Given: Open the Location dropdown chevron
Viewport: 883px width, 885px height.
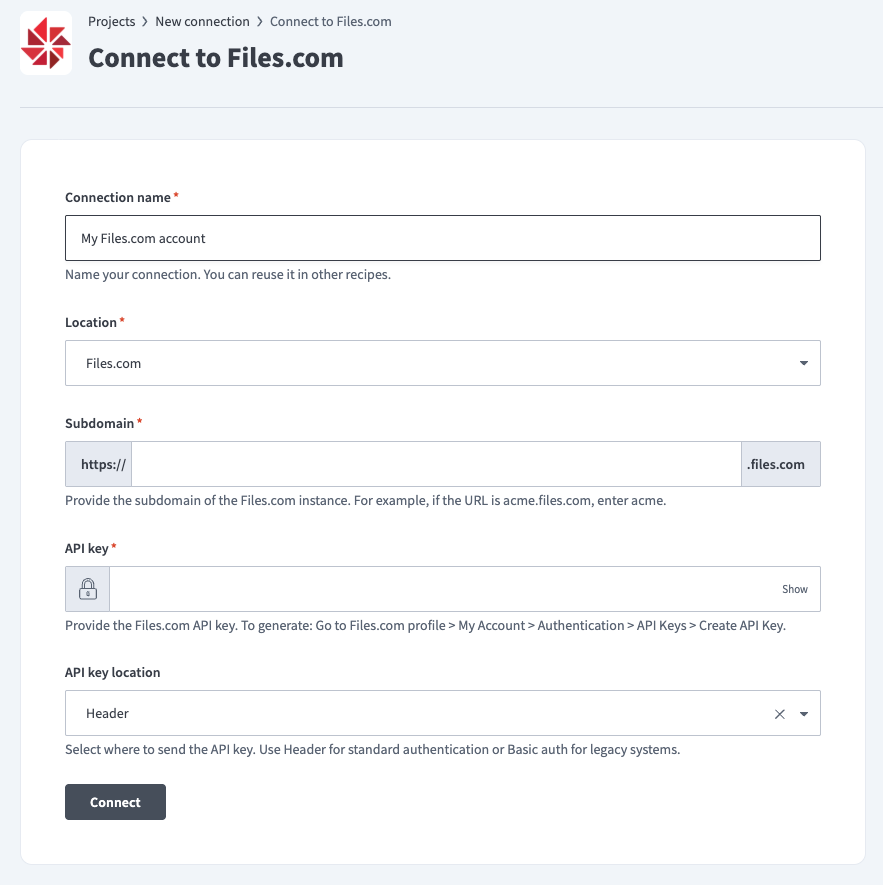Looking at the screenshot, I should (x=803, y=363).
